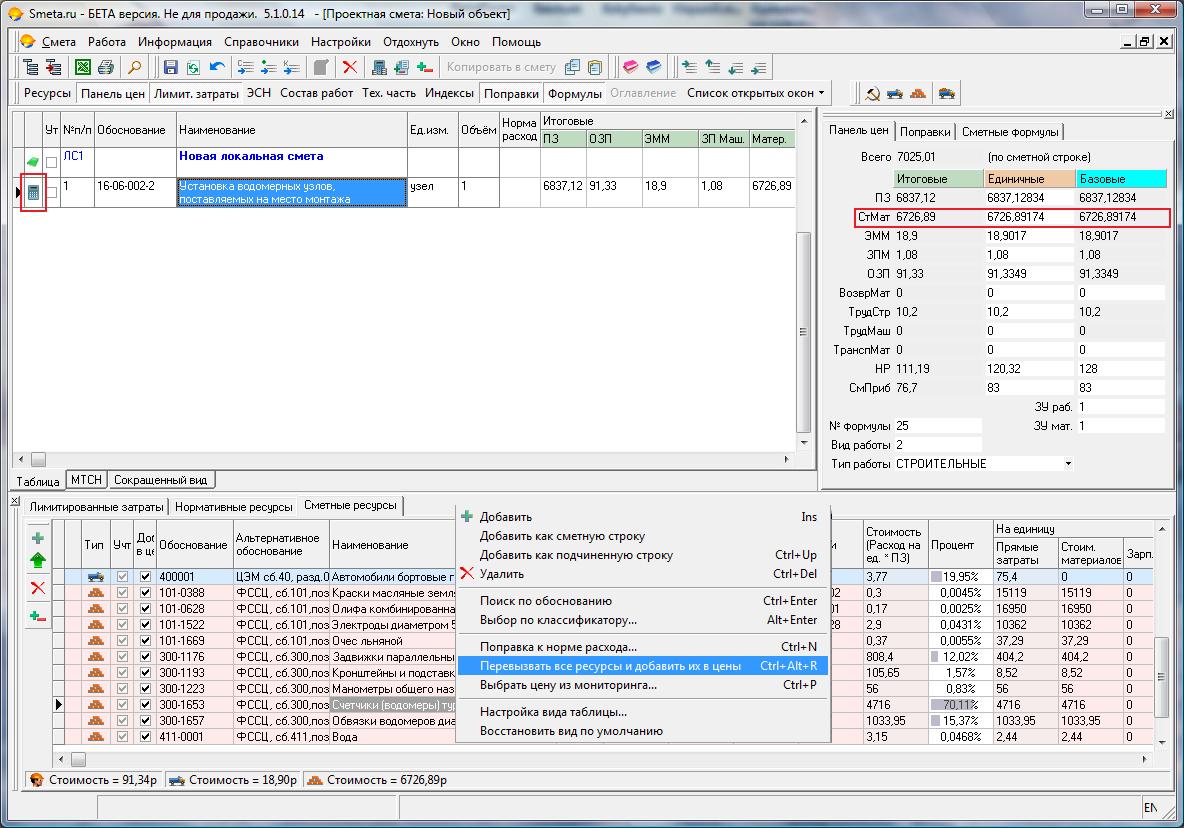Screen dimensions: 1184x828
Task: Click the blue floppy disk save icon
Action: tap(171, 68)
